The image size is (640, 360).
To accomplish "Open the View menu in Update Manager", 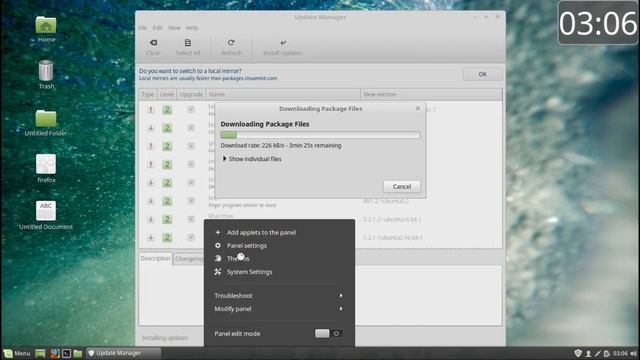I will pos(174,28).
